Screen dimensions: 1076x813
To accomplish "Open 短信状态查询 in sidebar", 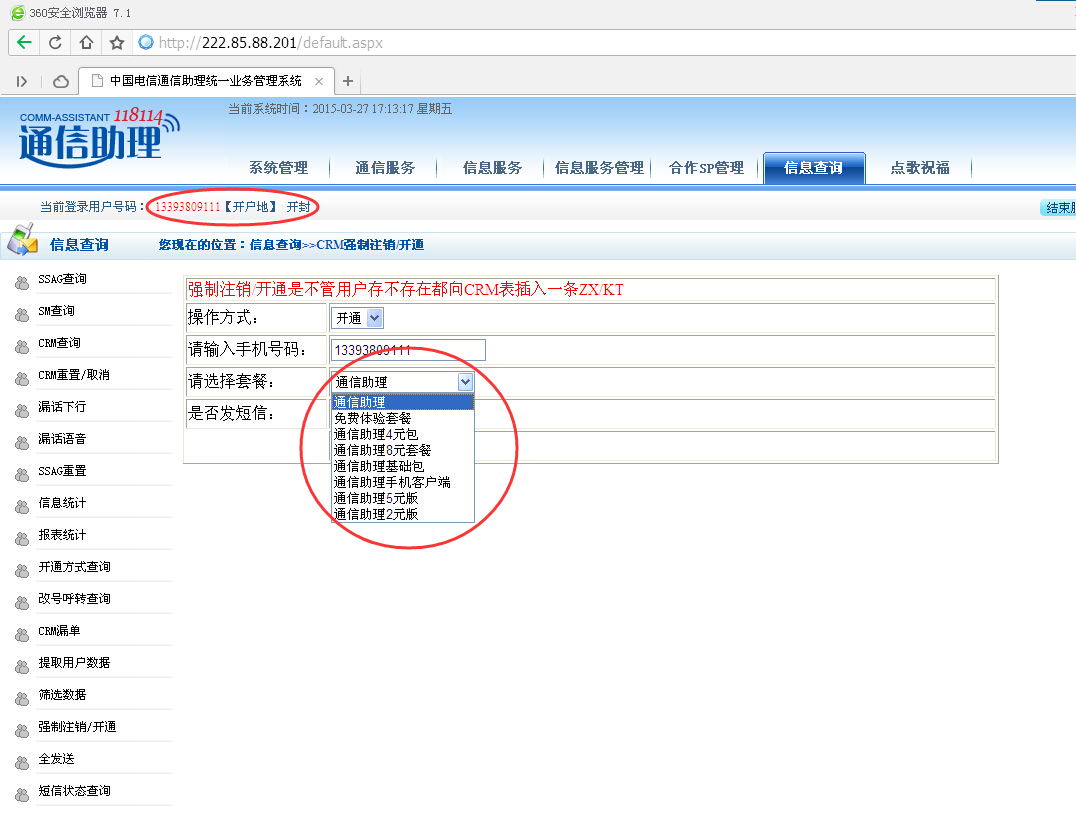I will (x=74, y=791).
